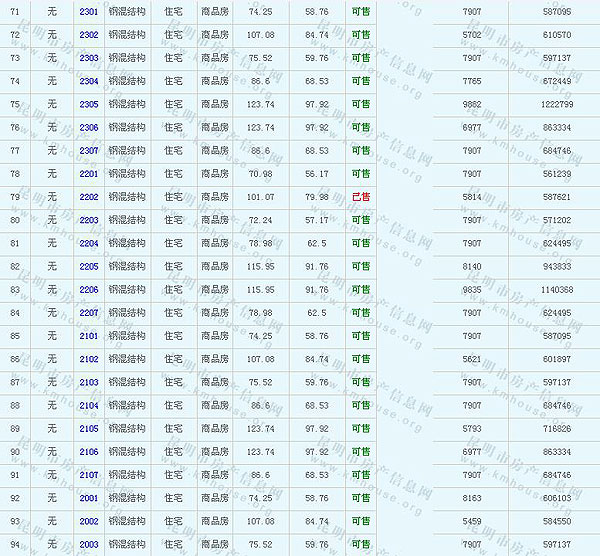Open room 2206 details

click(88, 290)
